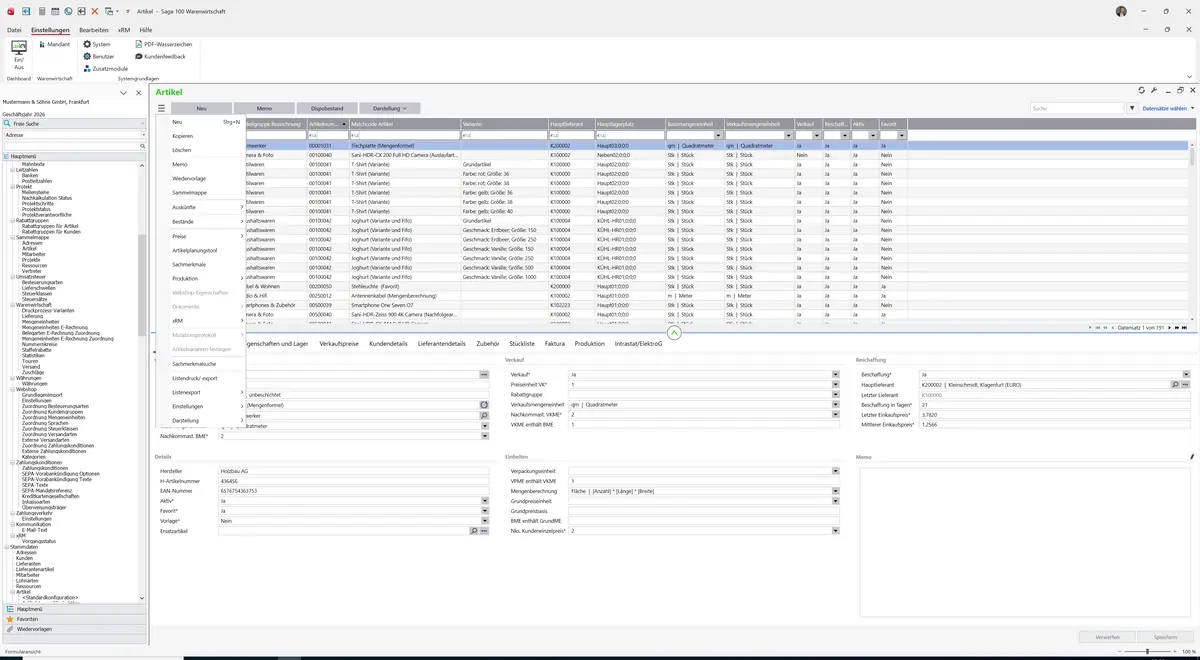Open the Mandant settings
1200x660 pixels.
tap(53, 45)
